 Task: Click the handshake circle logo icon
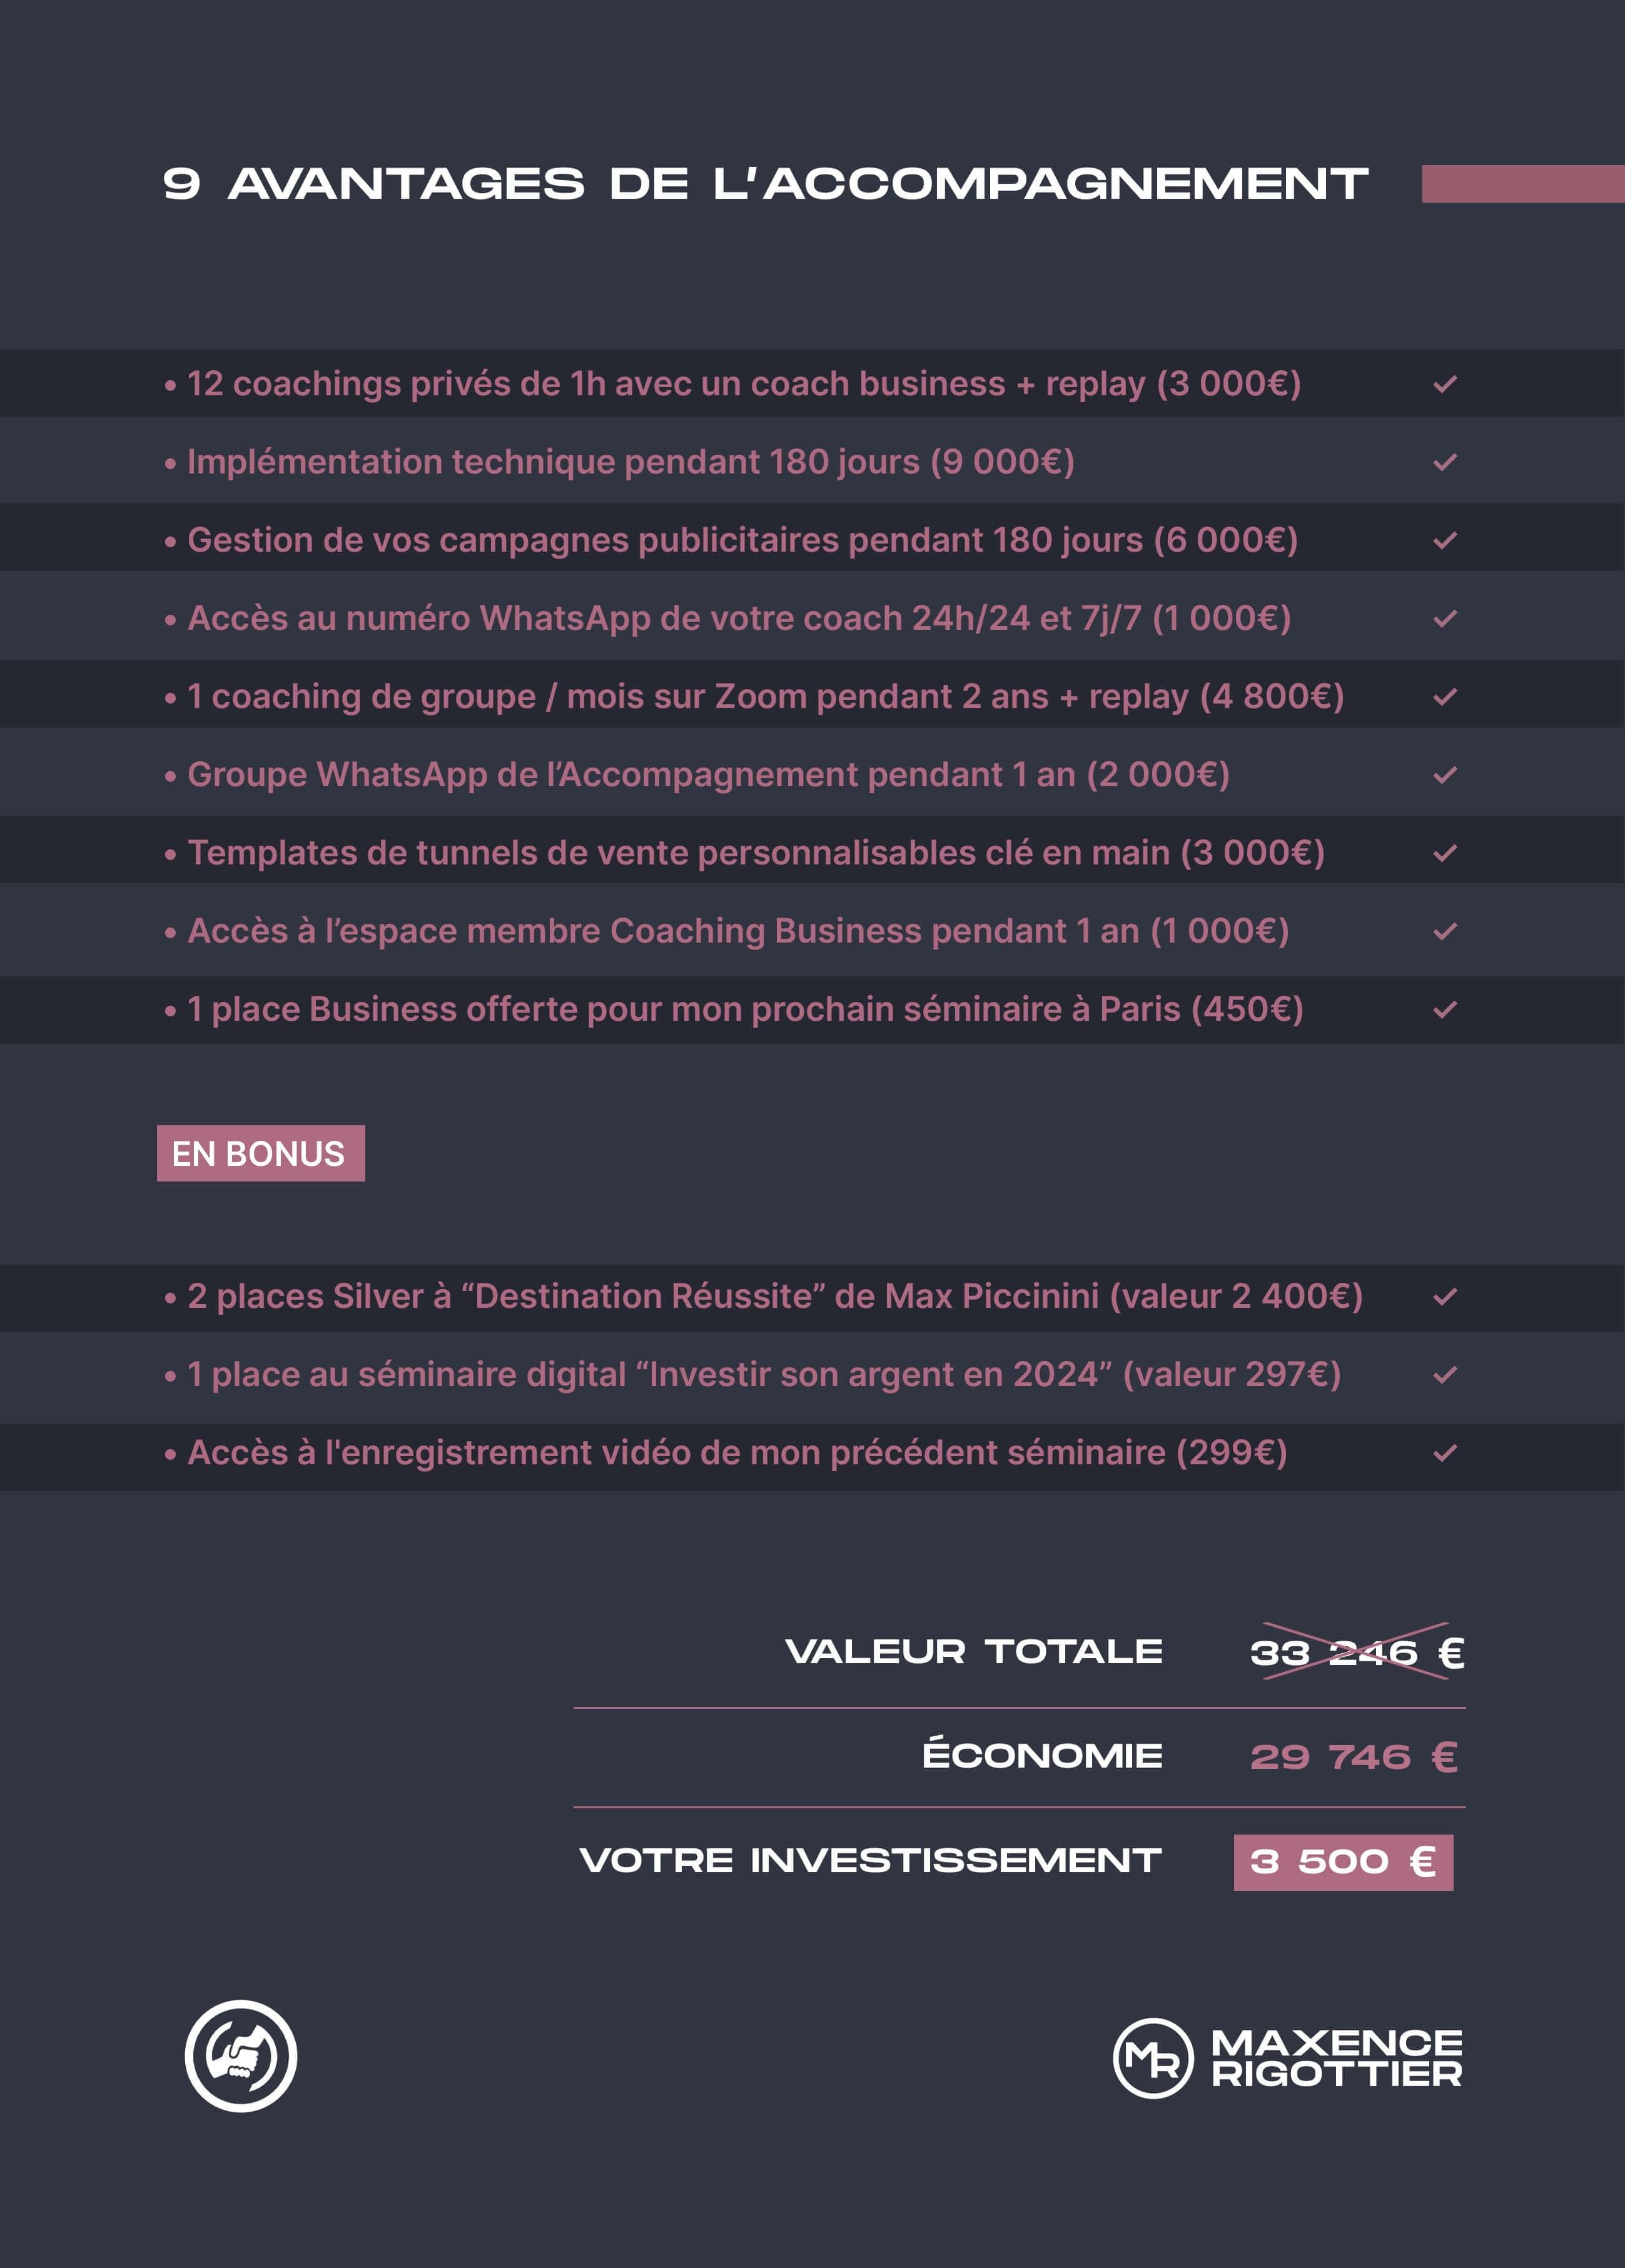click(241, 2056)
